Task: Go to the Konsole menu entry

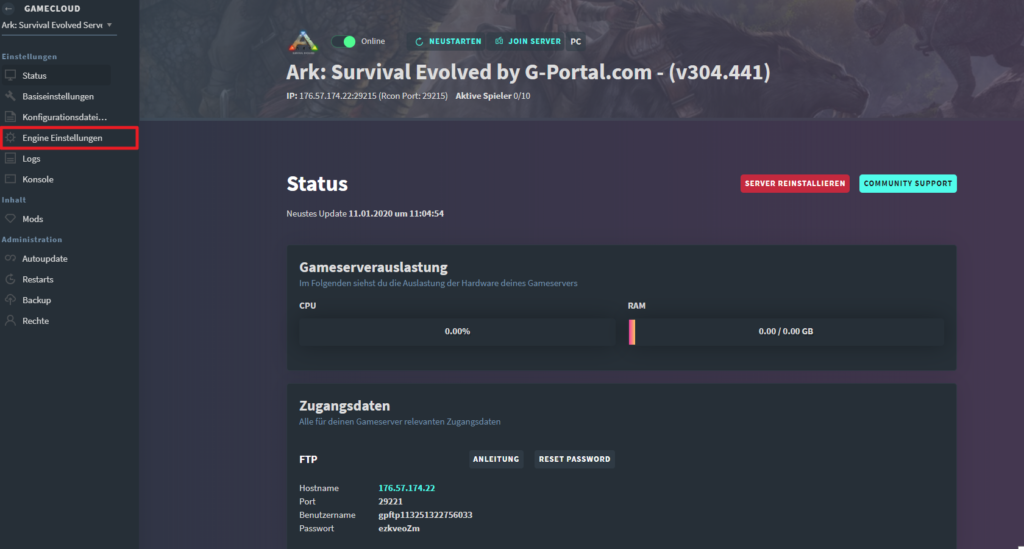Action: (x=38, y=179)
